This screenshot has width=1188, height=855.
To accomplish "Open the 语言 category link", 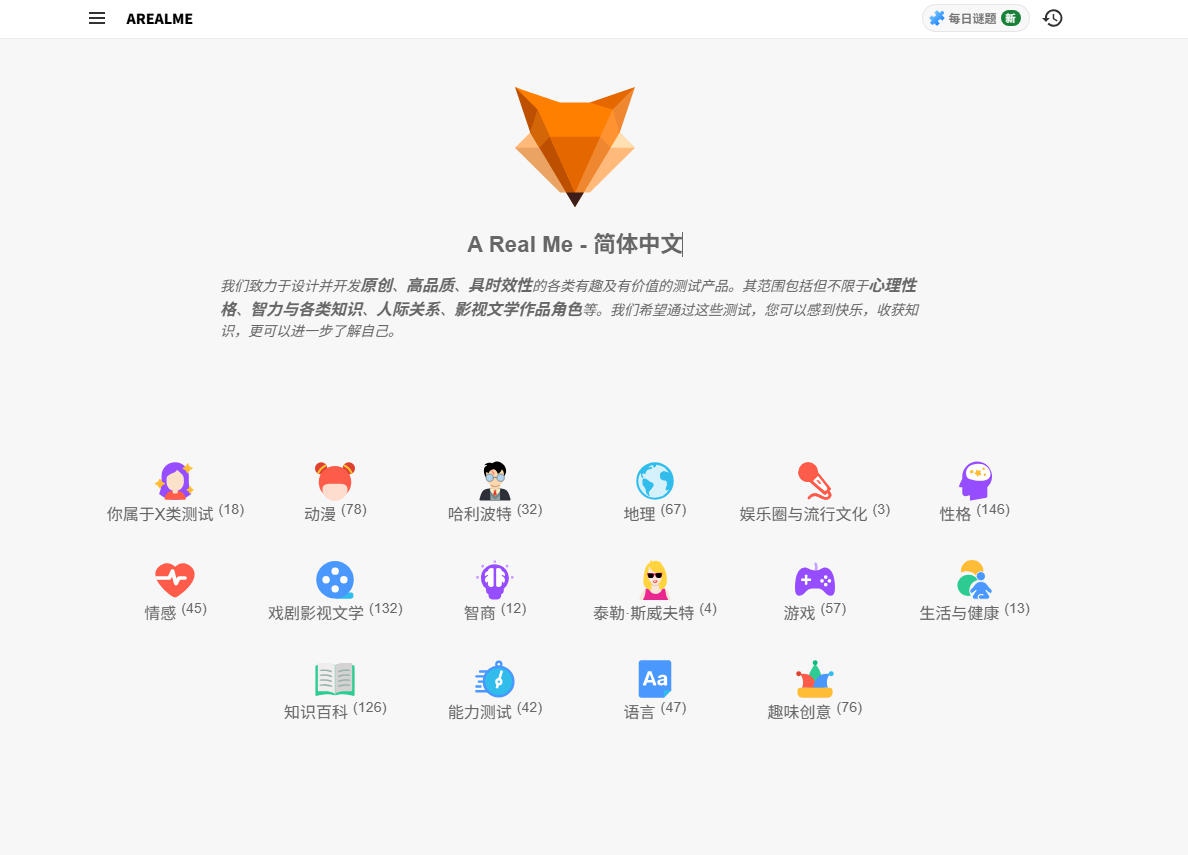I will [639, 712].
